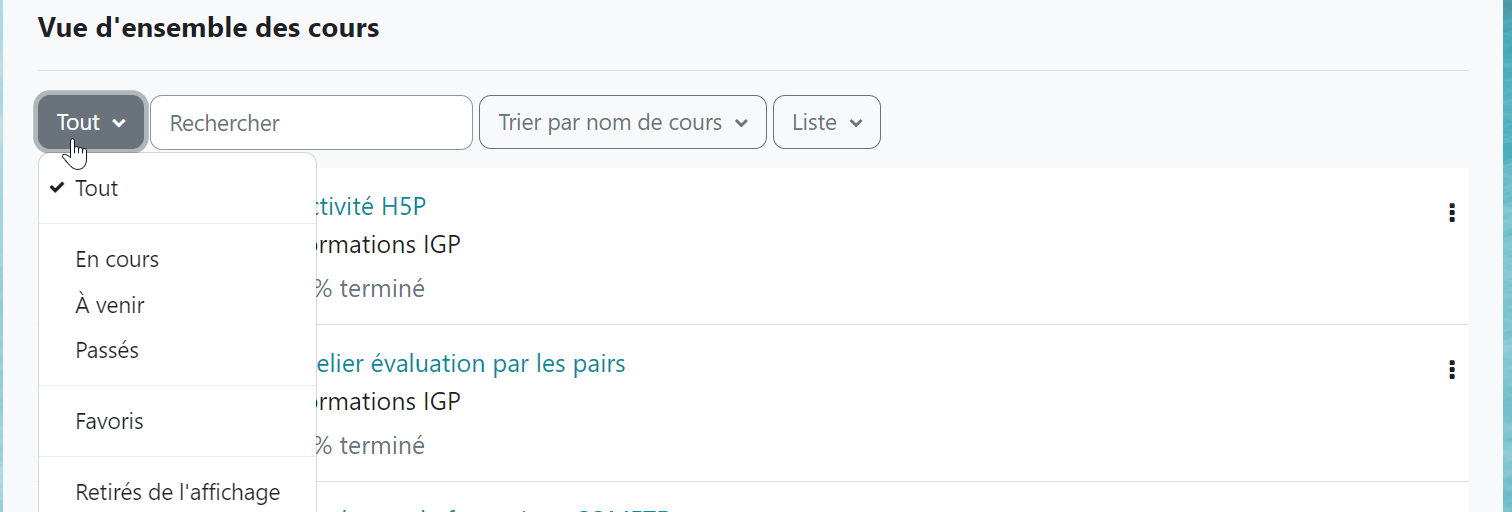Open the three-dot menu for the H5P course
Viewport: 1512px width, 512px height.
click(1451, 213)
